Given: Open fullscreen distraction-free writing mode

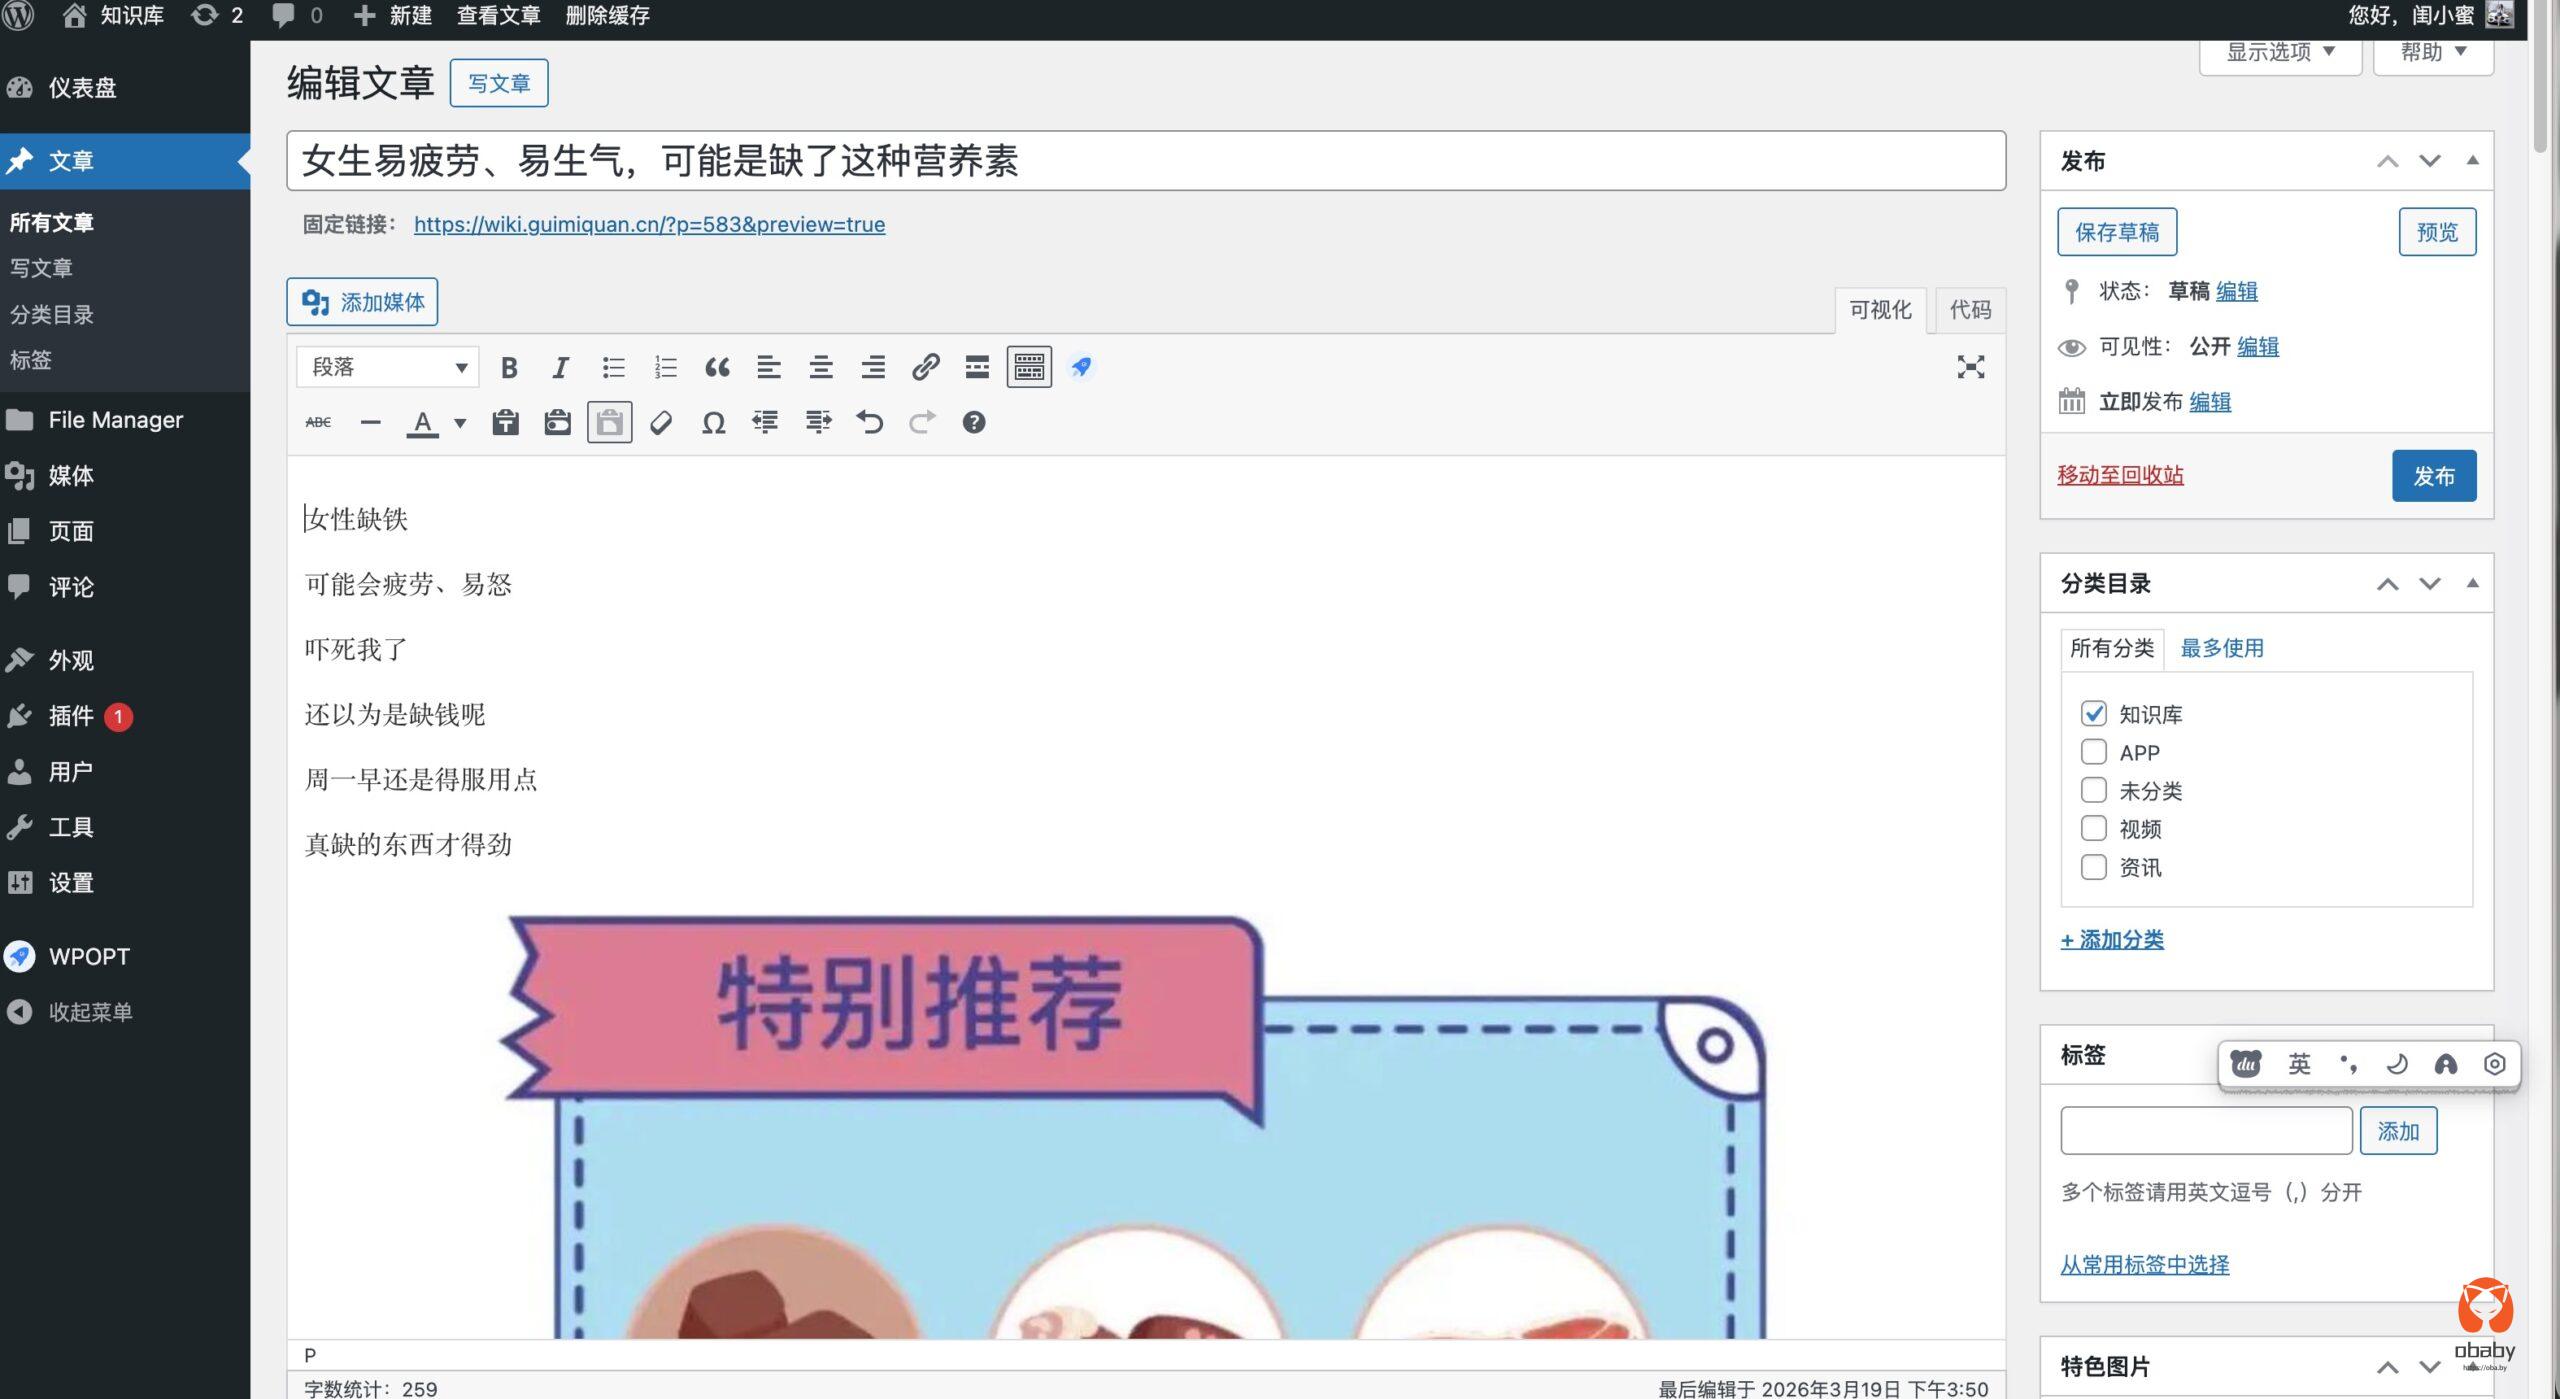Looking at the screenshot, I should (1970, 367).
